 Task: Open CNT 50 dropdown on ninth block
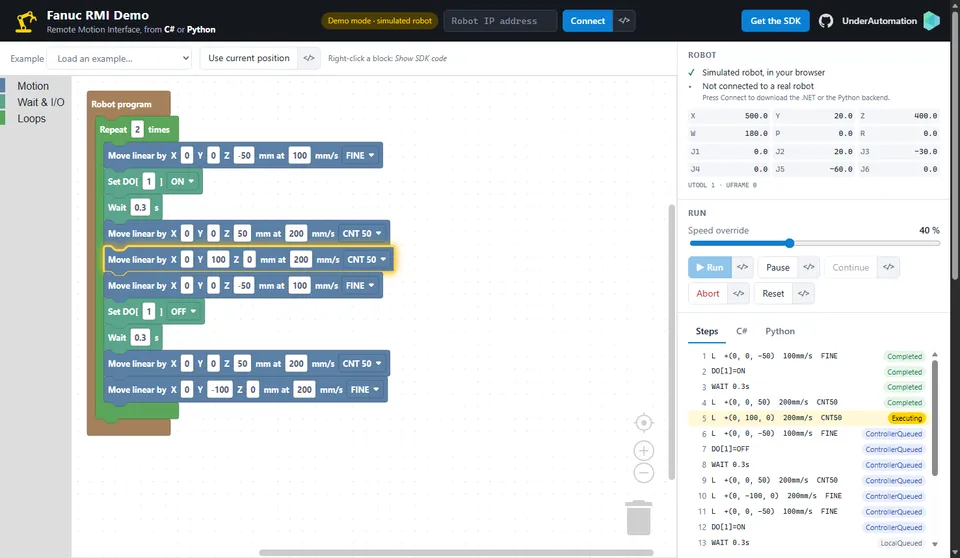point(362,363)
